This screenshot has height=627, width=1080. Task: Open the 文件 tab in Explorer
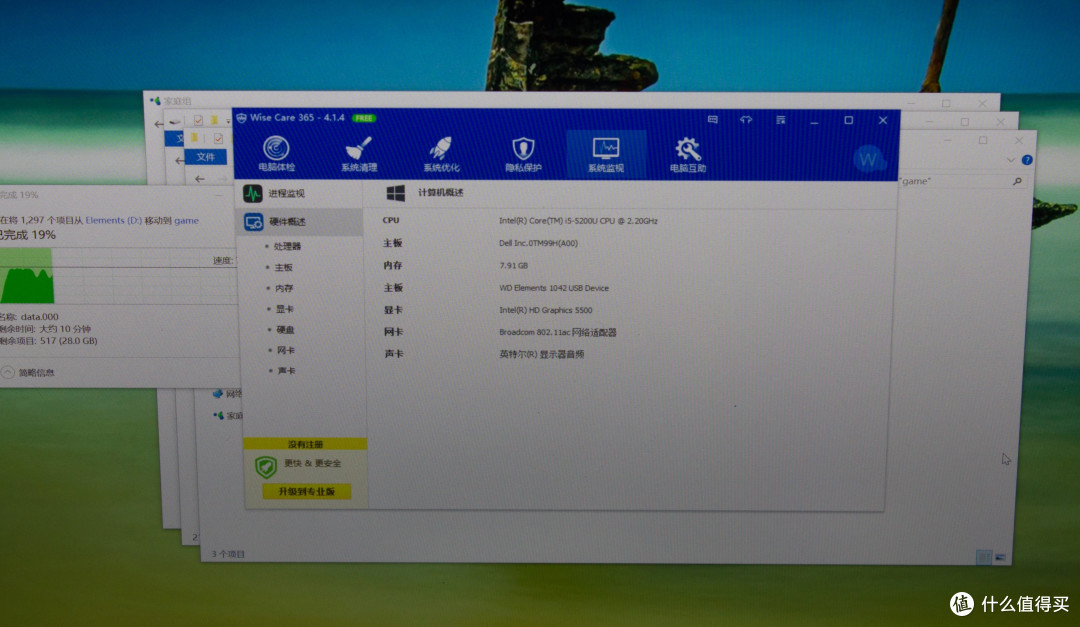(x=205, y=157)
